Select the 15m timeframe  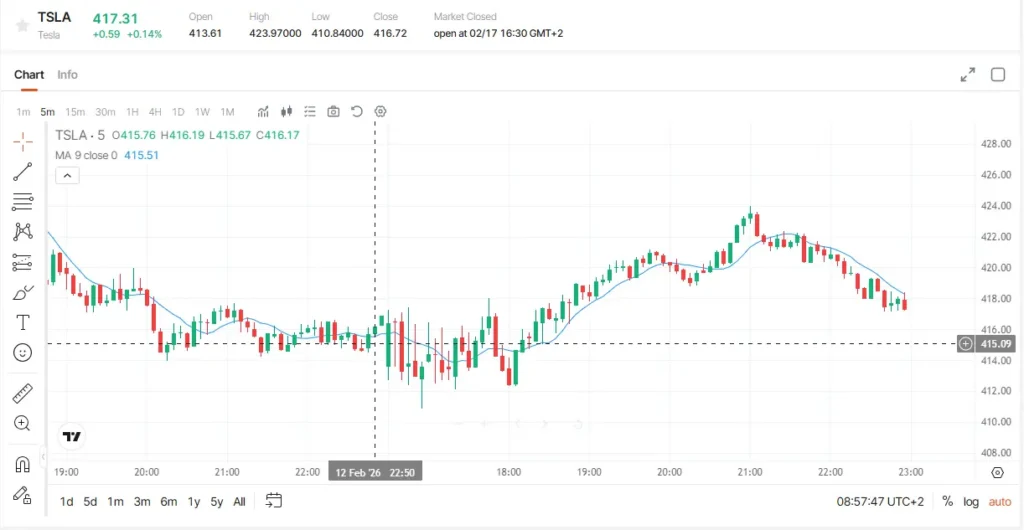(74, 112)
